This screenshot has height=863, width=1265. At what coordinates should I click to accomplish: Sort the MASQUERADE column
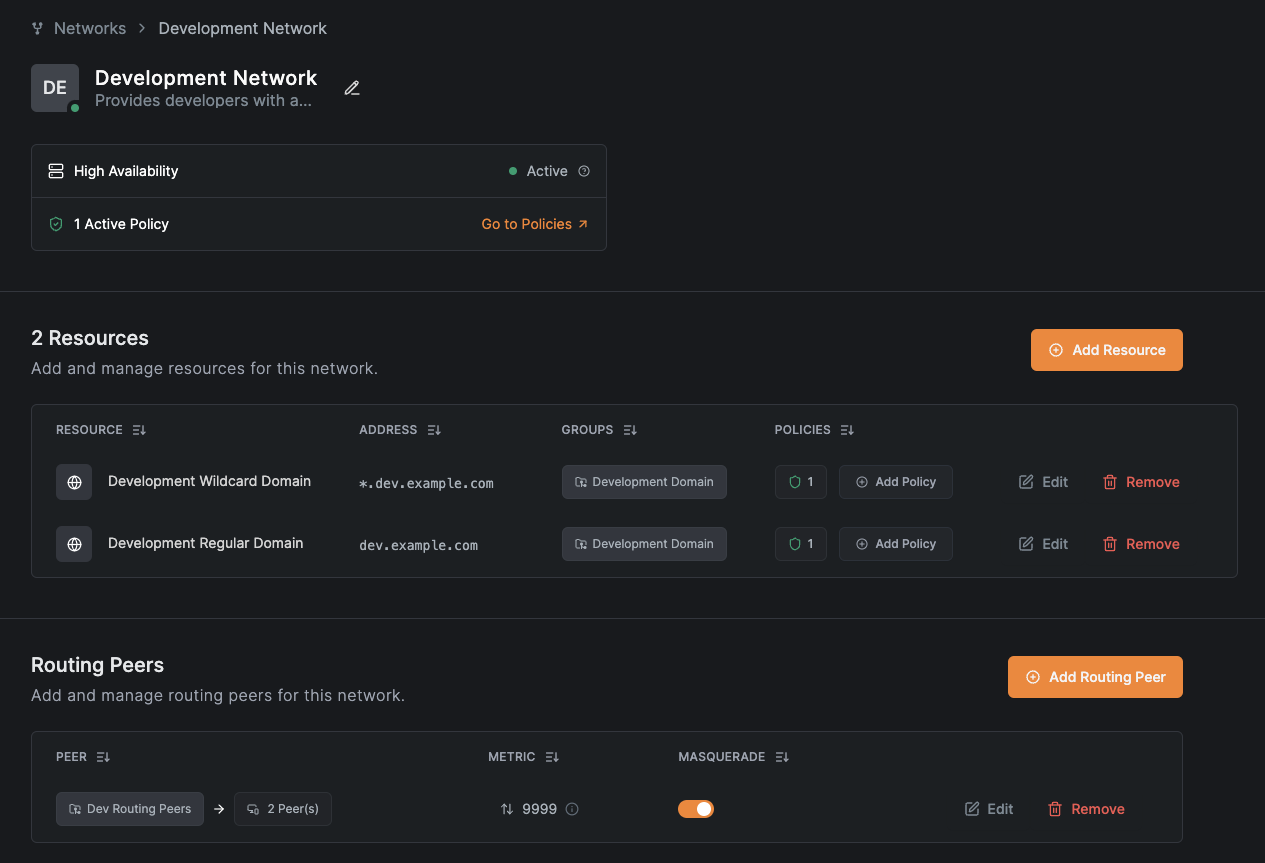coord(781,757)
